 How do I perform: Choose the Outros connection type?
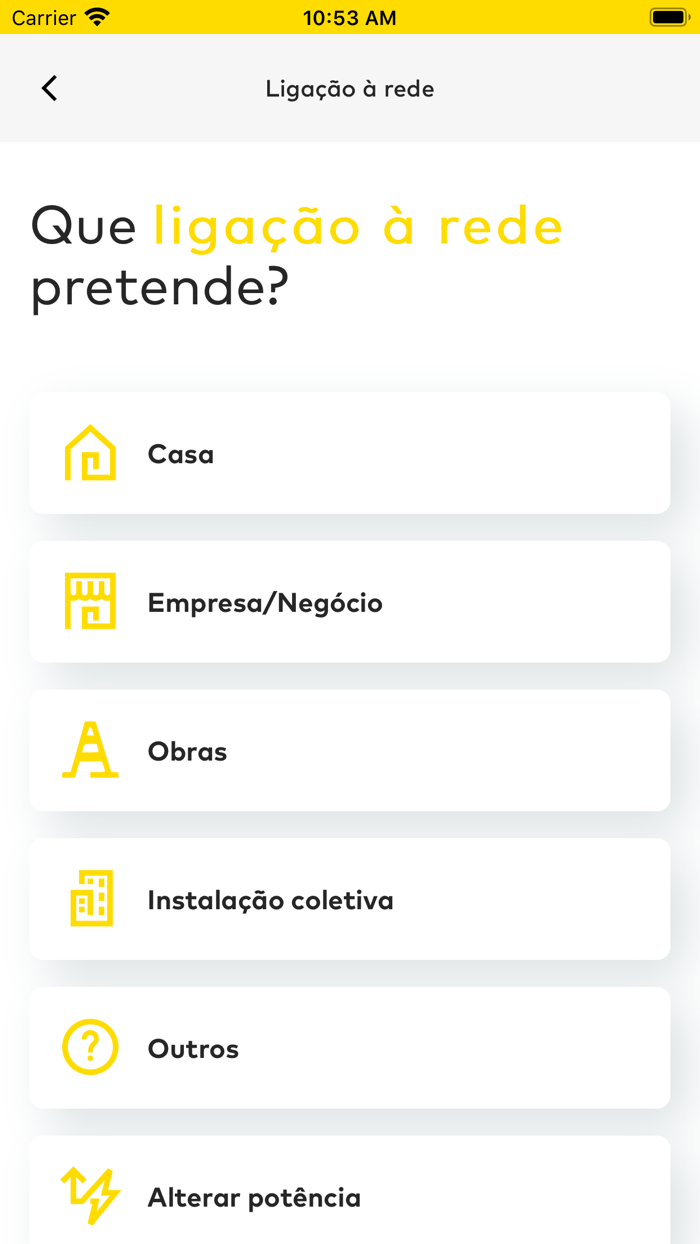click(x=350, y=1048)
